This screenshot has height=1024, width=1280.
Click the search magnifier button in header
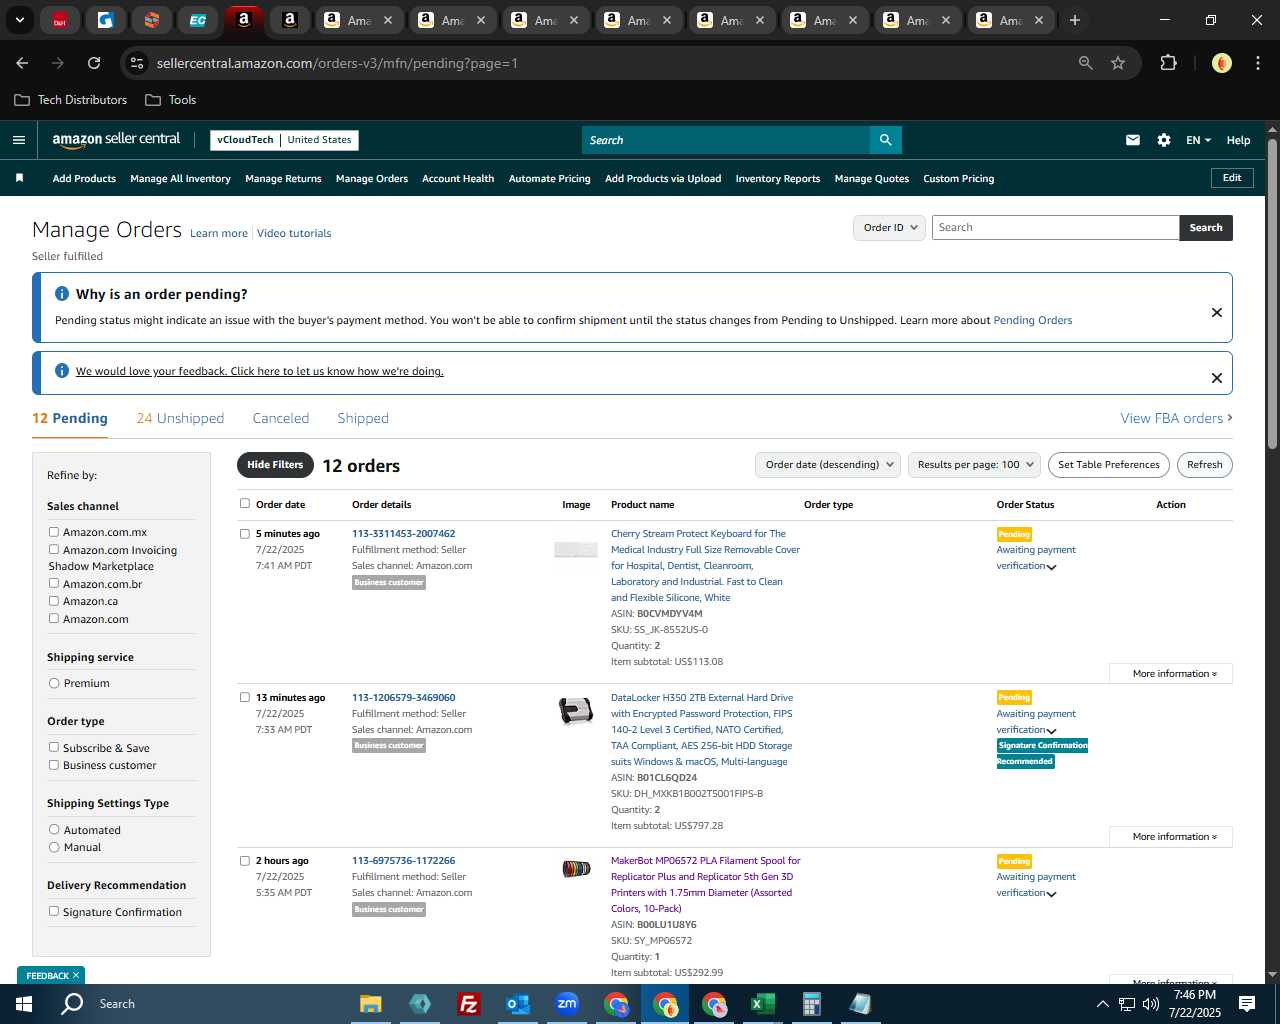tap(885, 140)
